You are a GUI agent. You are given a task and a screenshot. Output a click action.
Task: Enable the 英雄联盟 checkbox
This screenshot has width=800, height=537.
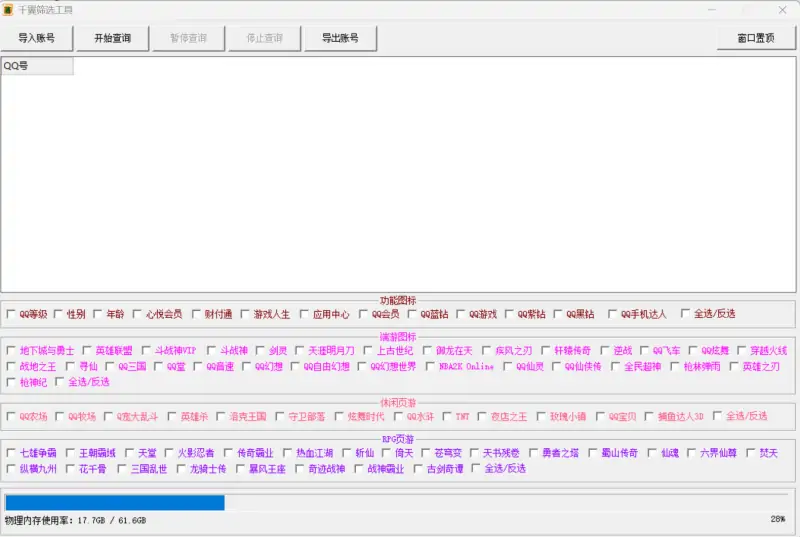point(87,350)
